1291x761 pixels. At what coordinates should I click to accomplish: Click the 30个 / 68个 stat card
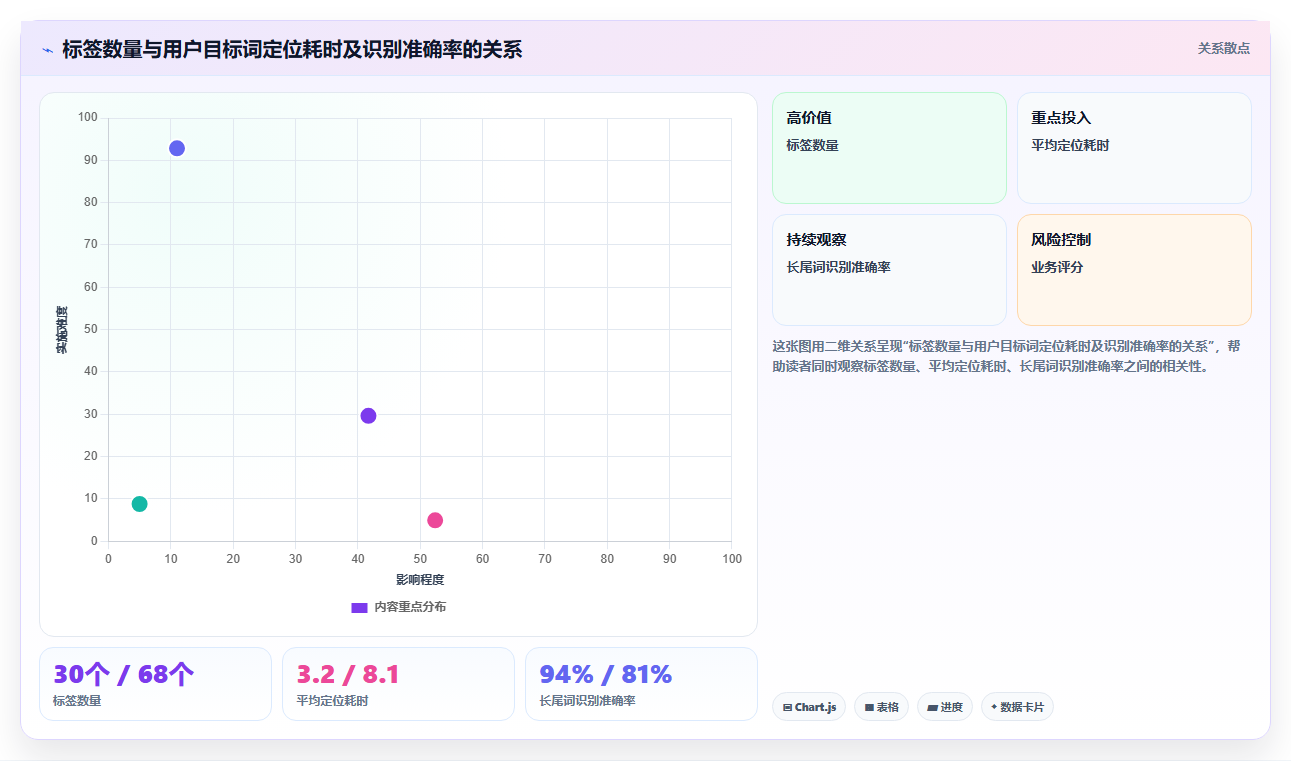pyautogui.click(x=155, y=684)
